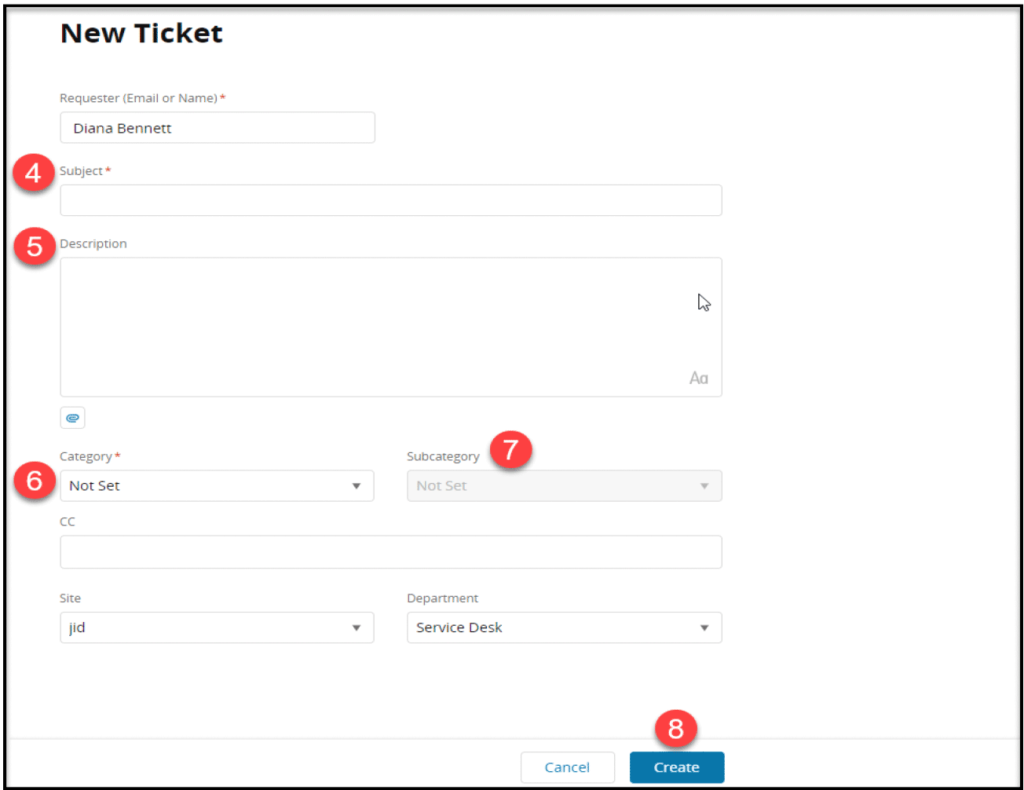1024x790 pixels.
Task: Focus the CC input field
Action: pyautogui.click(x=391, y=552)
